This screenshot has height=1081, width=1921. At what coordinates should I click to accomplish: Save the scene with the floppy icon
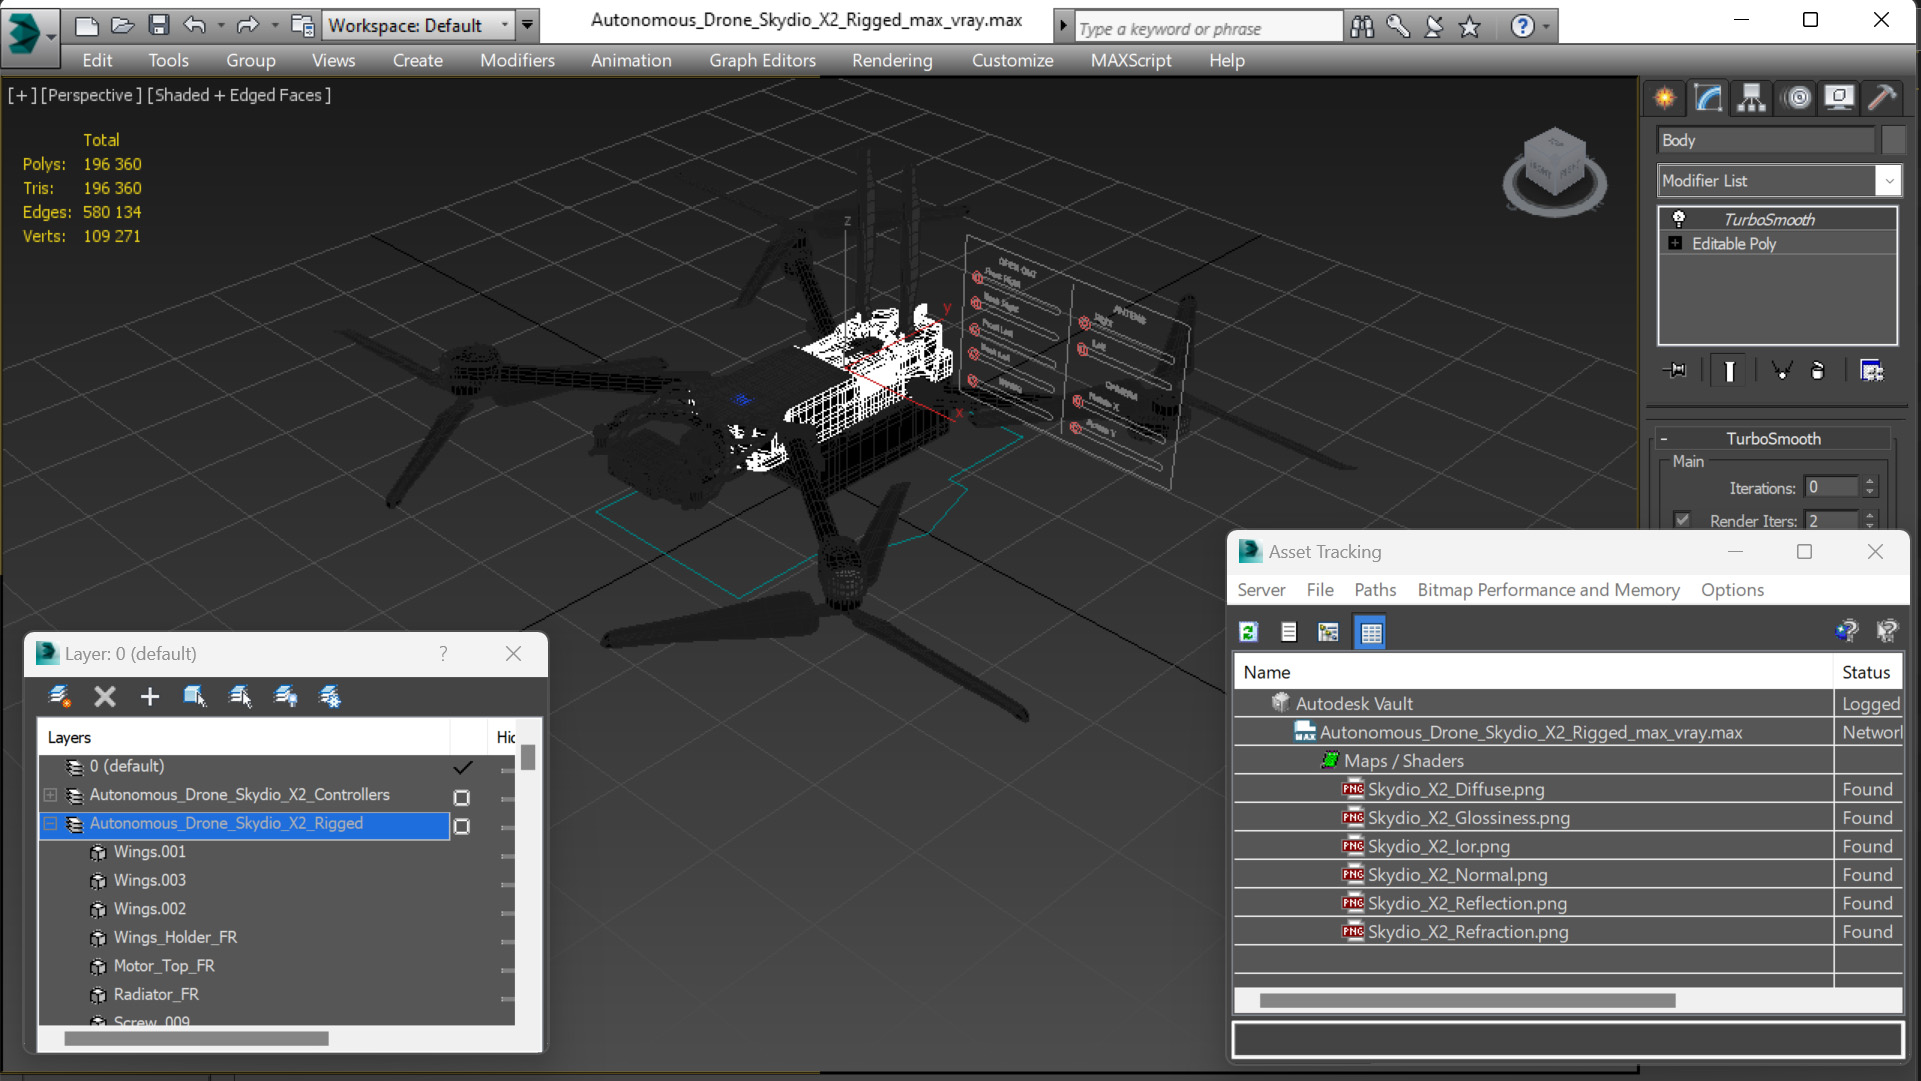pyautogui.click(x=159, y=25)
